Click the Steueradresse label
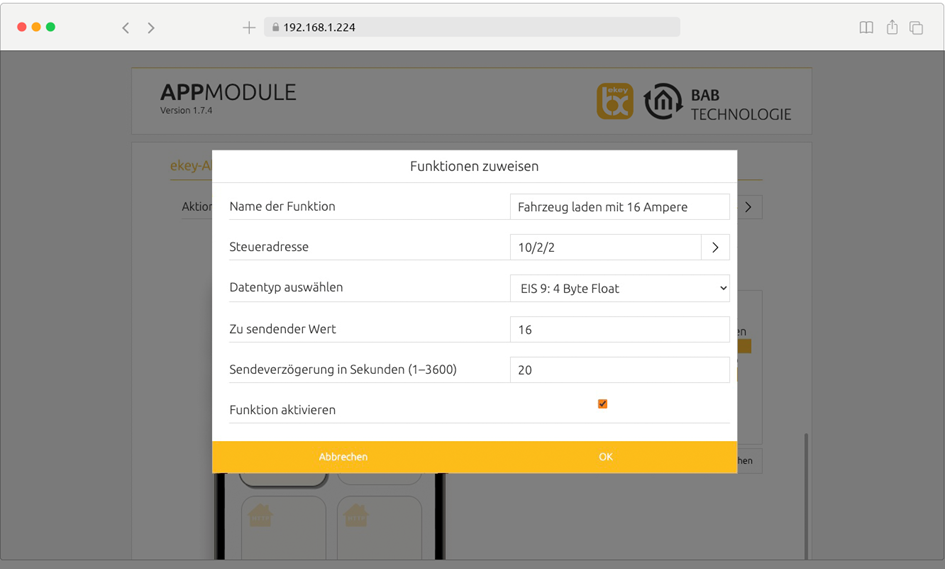The image size is (945, 569). [269, 247]
